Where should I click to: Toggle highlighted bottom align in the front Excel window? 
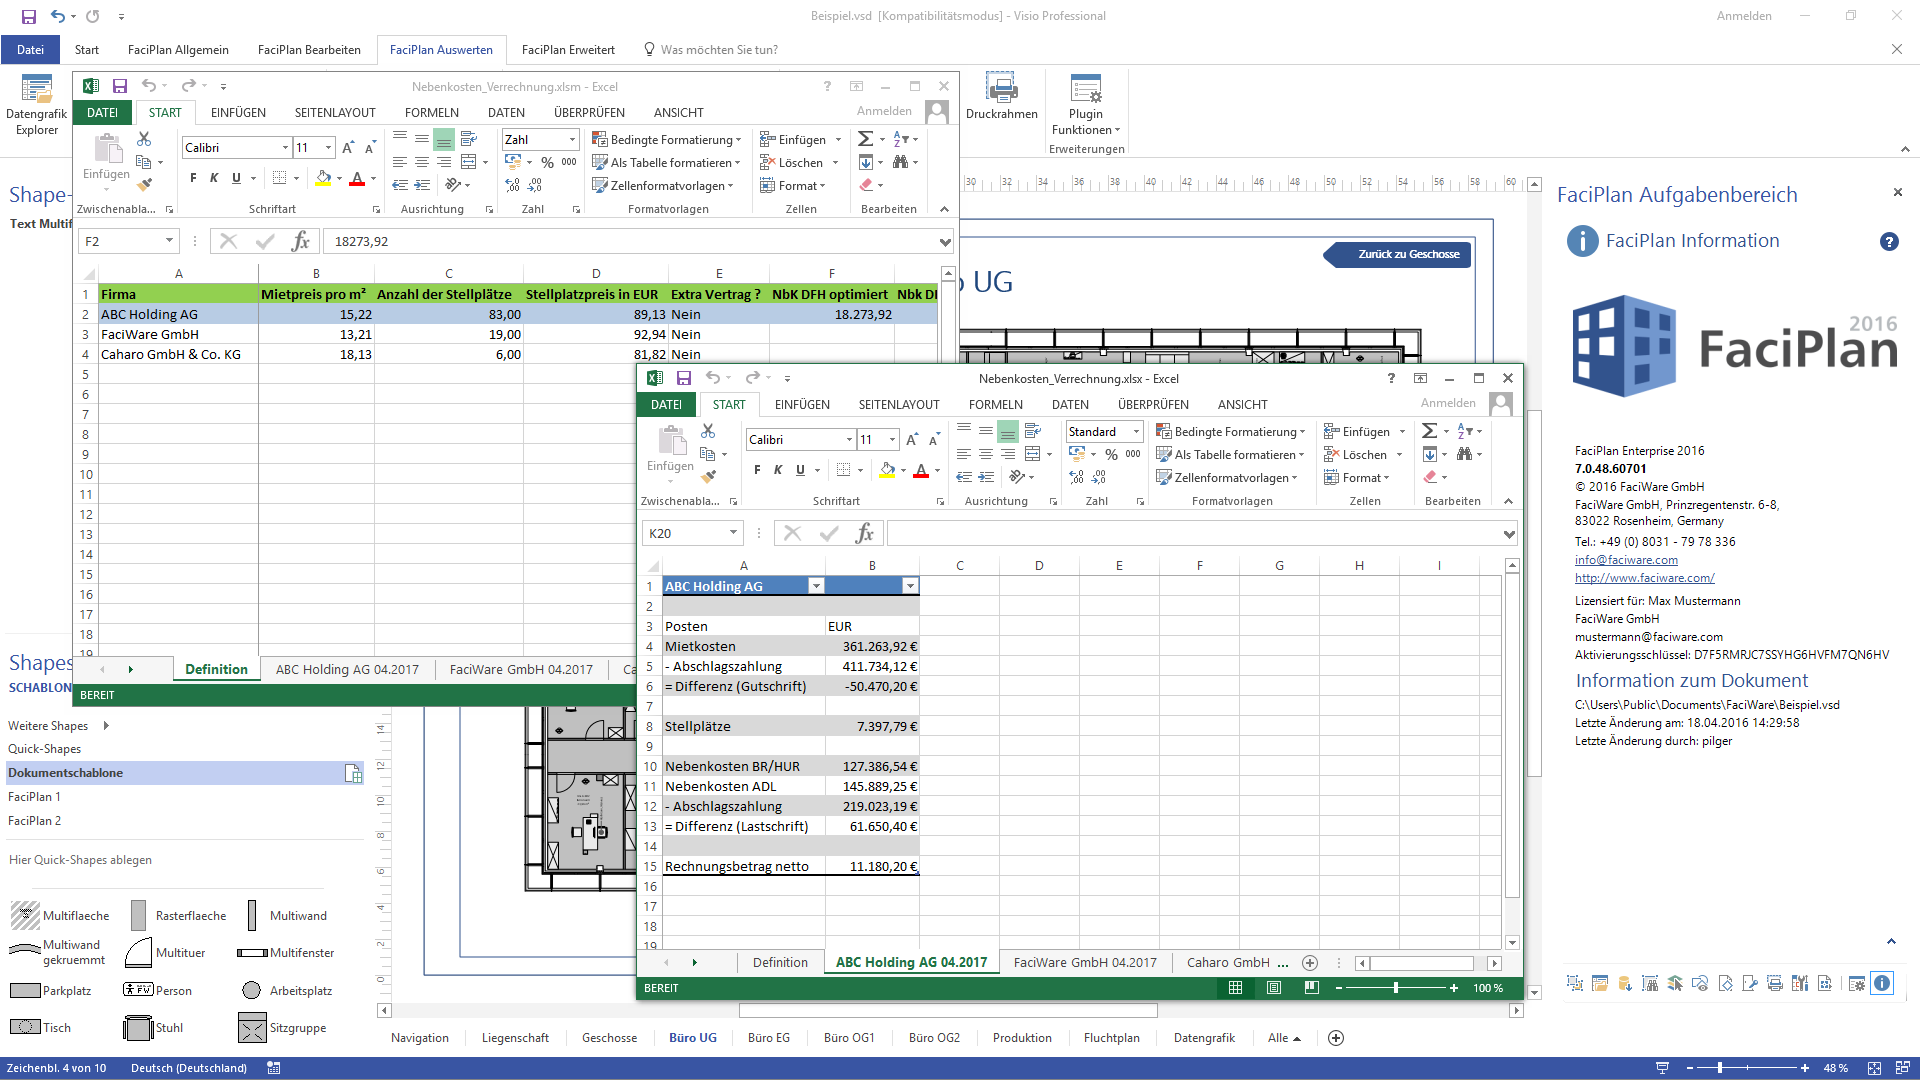pos(1008,431)
